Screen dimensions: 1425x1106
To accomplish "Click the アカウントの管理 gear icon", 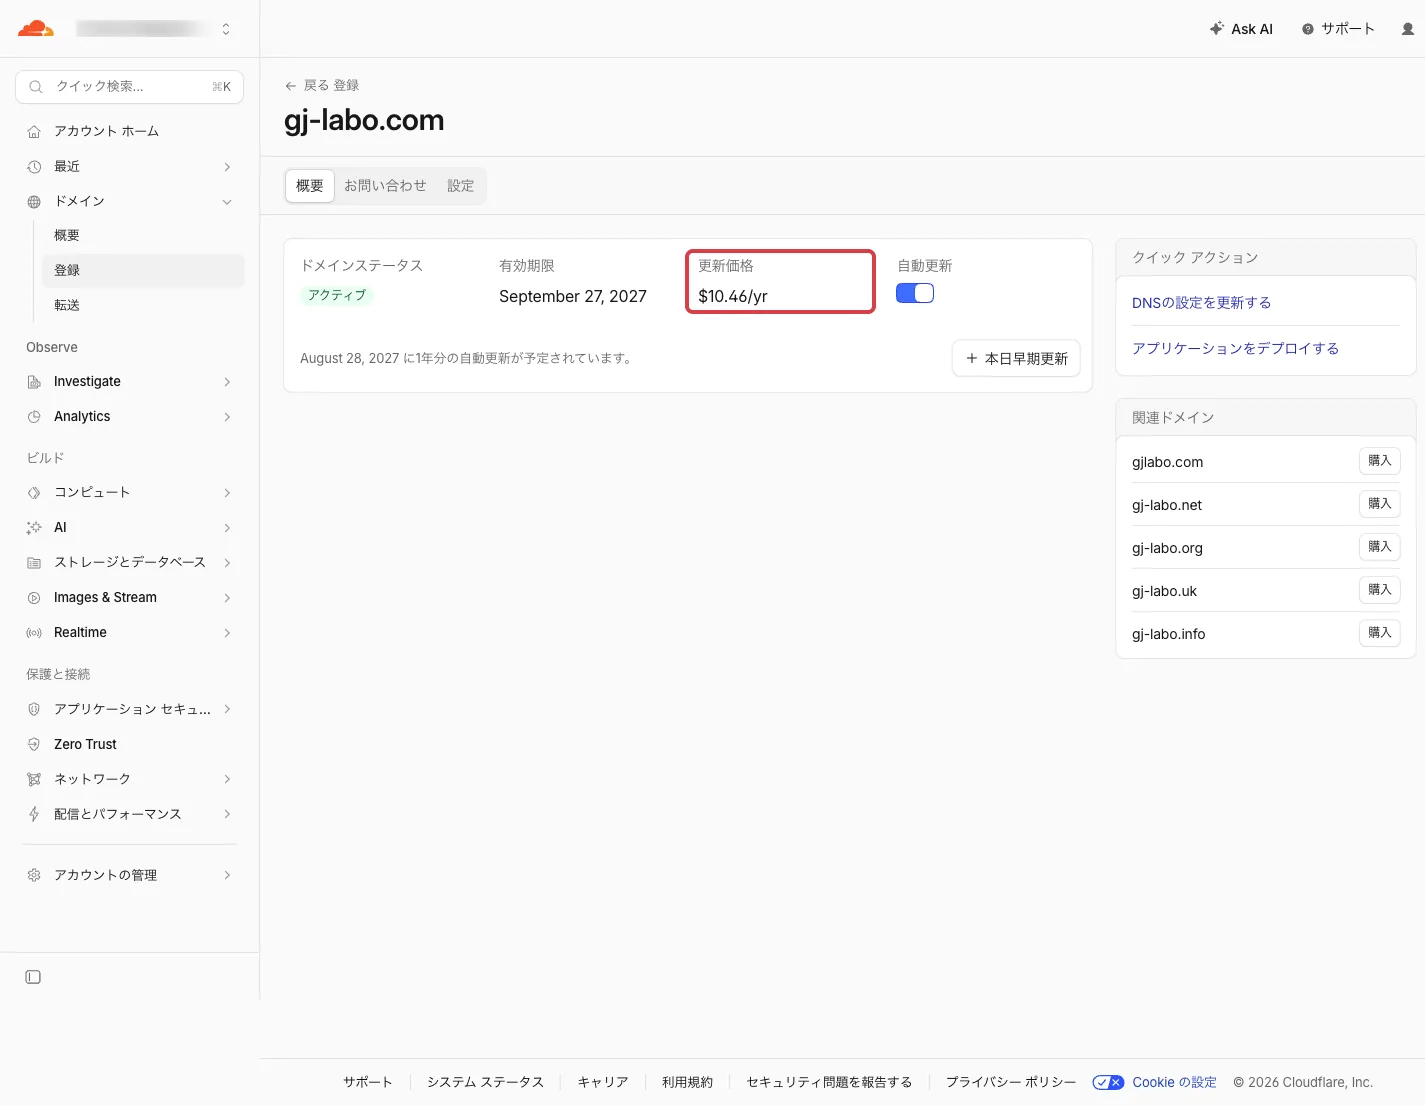I will tap(34, 875).
